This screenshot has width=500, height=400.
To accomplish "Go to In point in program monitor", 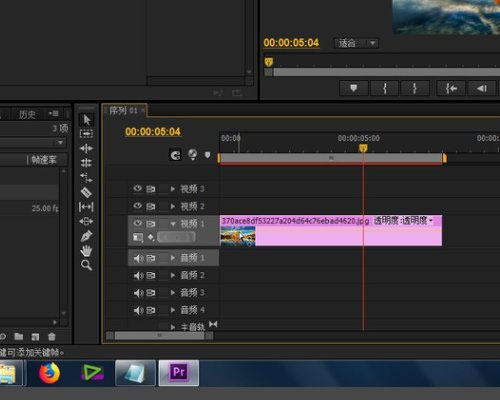I will [451, 88].
